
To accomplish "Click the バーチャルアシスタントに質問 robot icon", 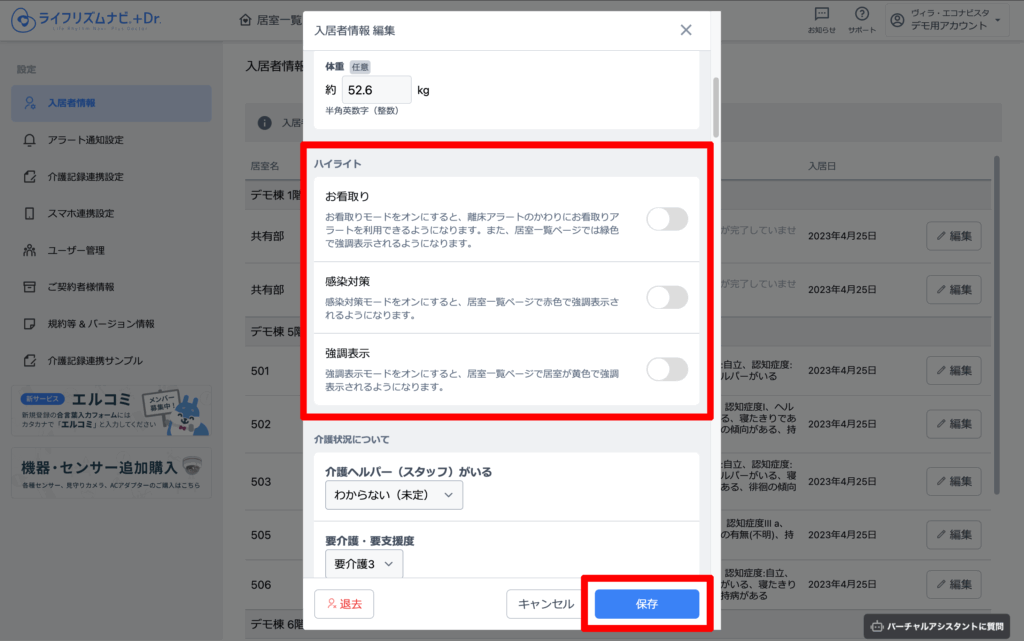I will coord(877,626).
